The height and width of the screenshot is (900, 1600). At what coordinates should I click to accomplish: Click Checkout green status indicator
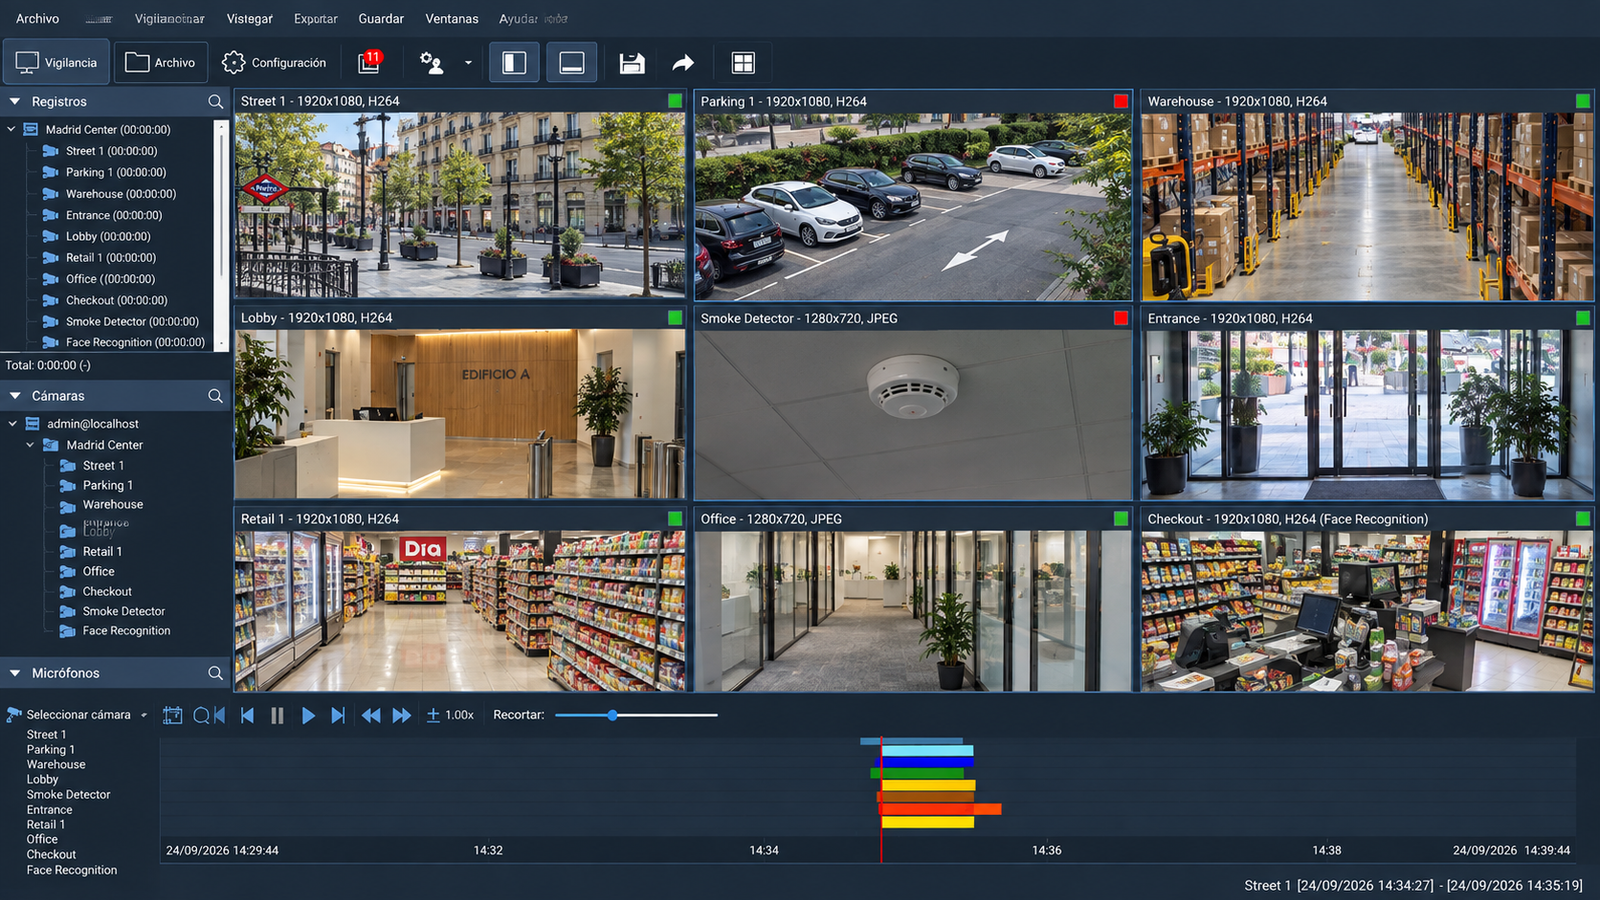click(x=1582, y=519)
